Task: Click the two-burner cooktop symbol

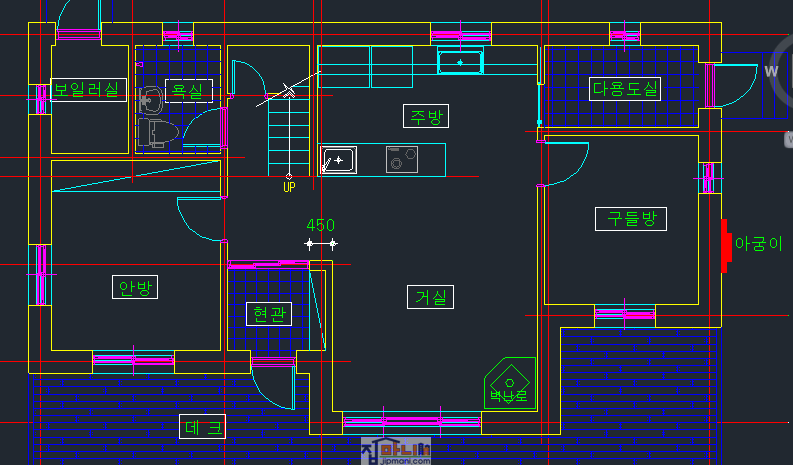Action: click(x=401, y=159)
